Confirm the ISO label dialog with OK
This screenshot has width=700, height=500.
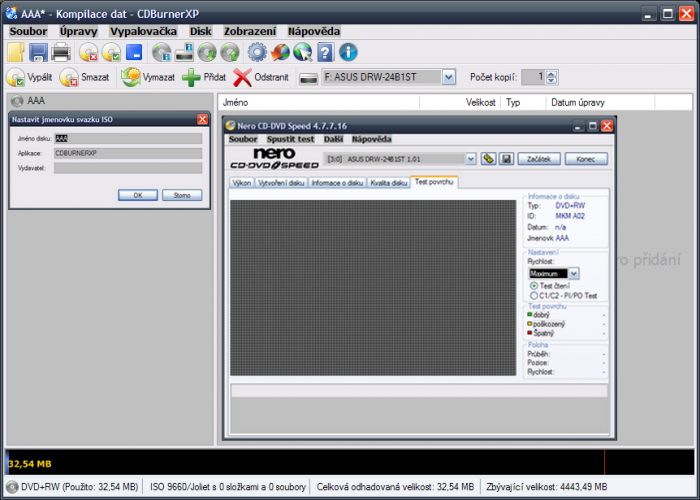(x=138, y=195)
